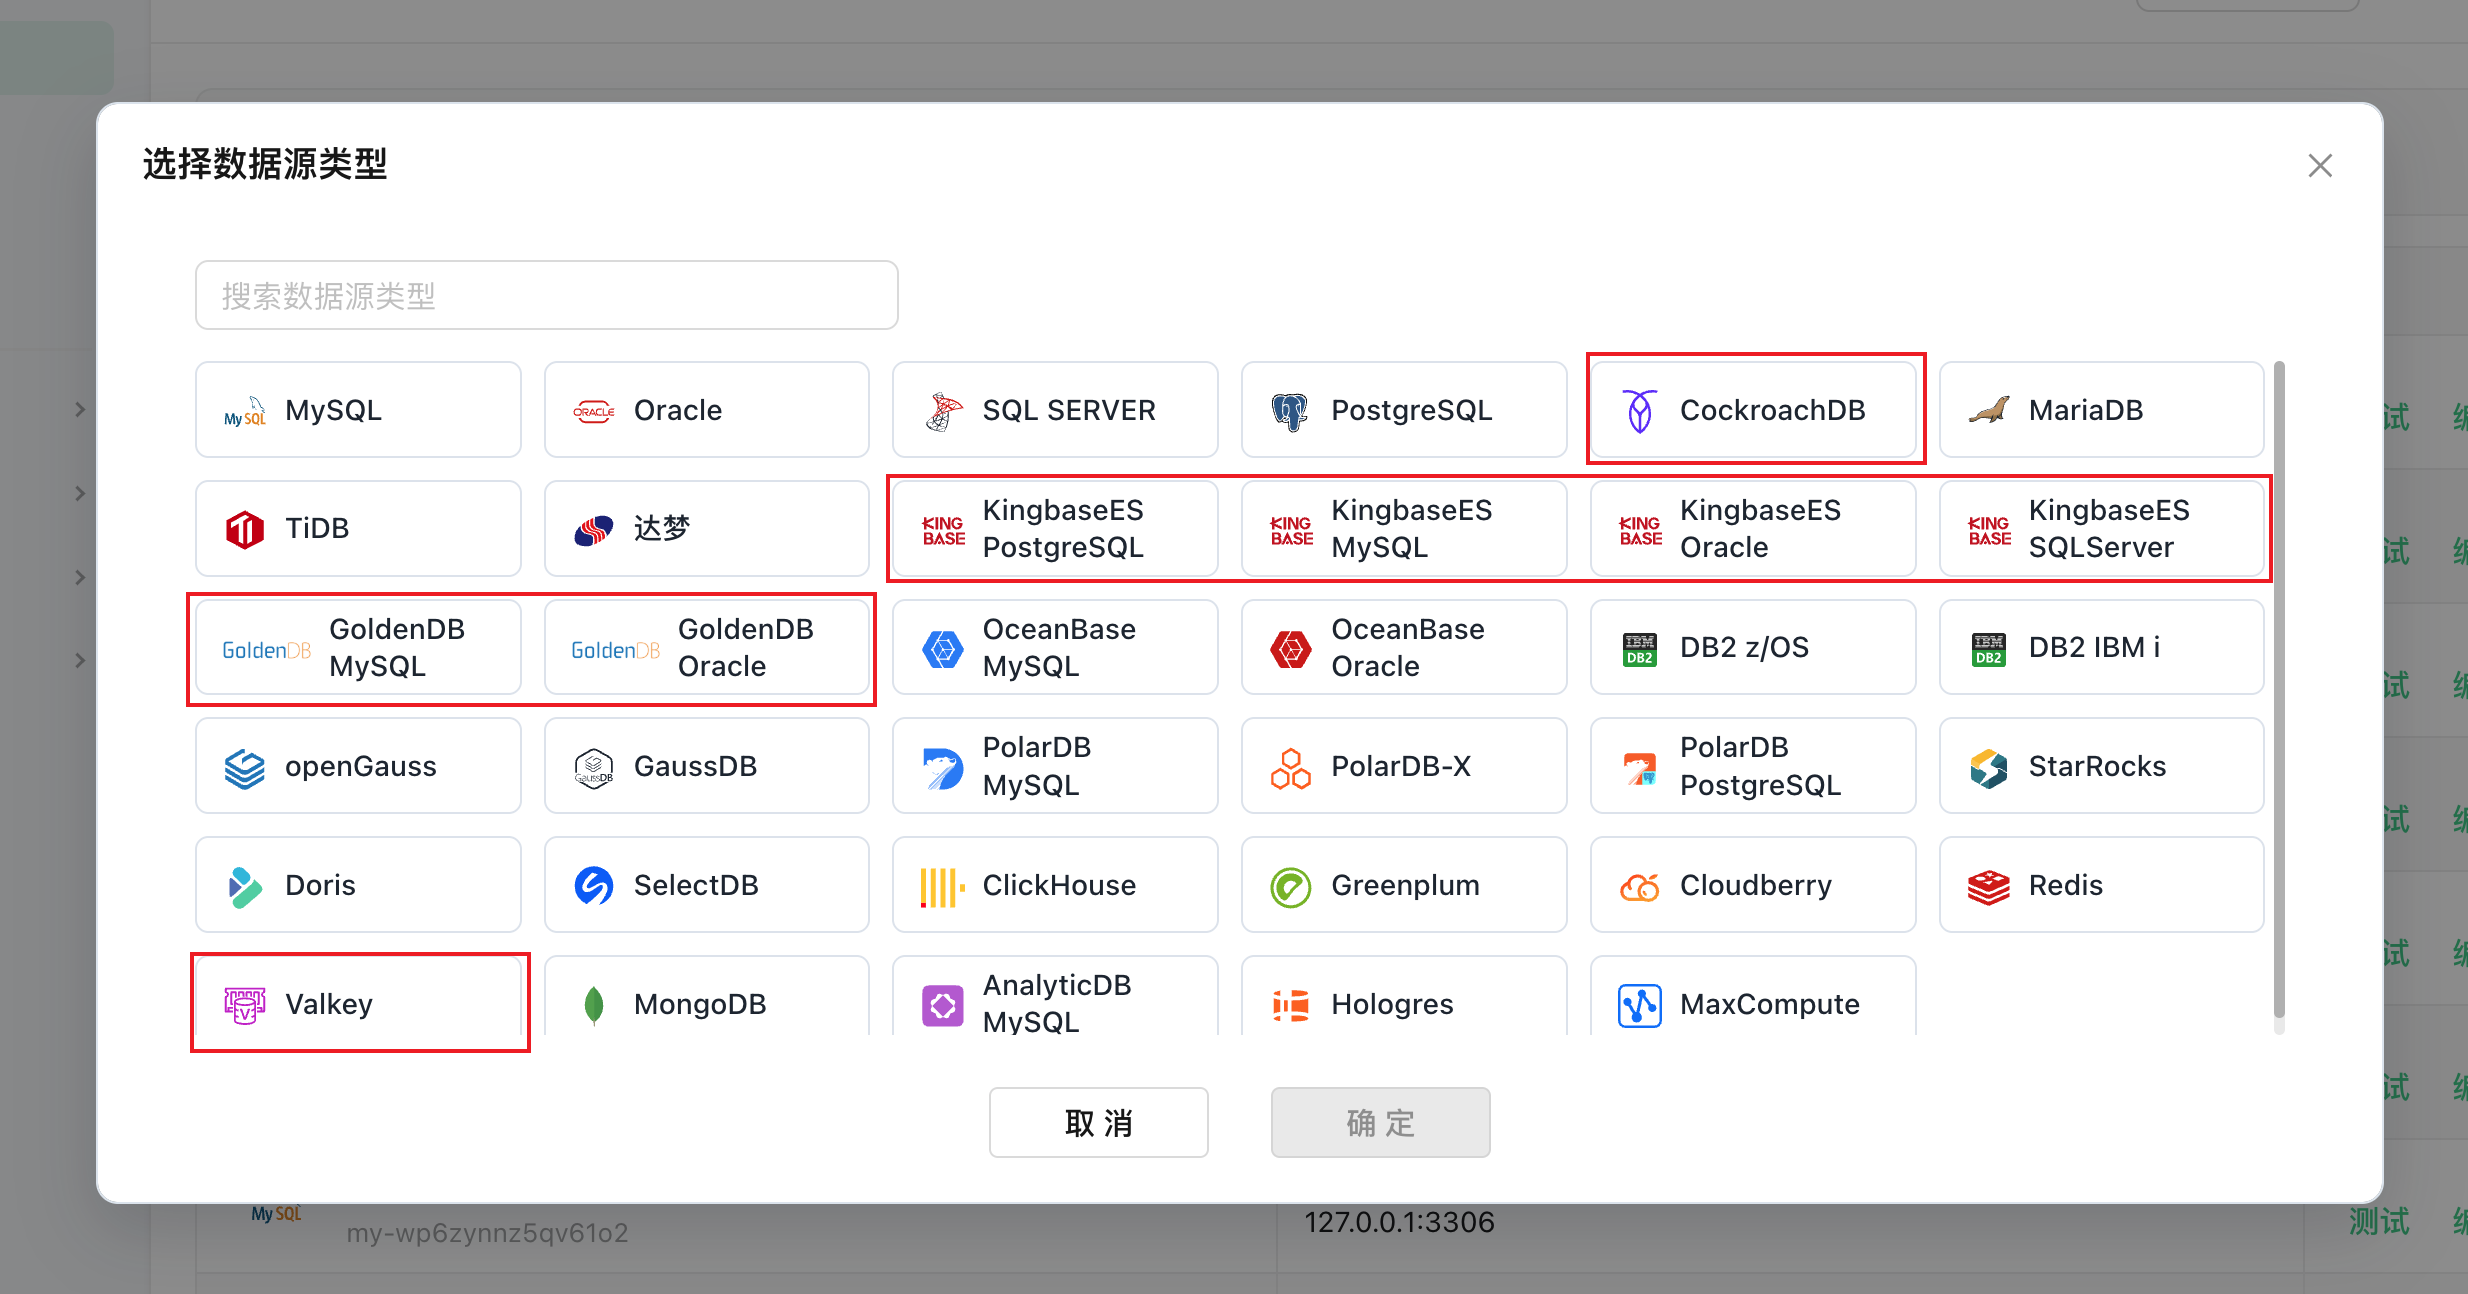Click the data source list scrollbar
The height and width of the screenshot is (1294, 2468).
coord(2279,690)
